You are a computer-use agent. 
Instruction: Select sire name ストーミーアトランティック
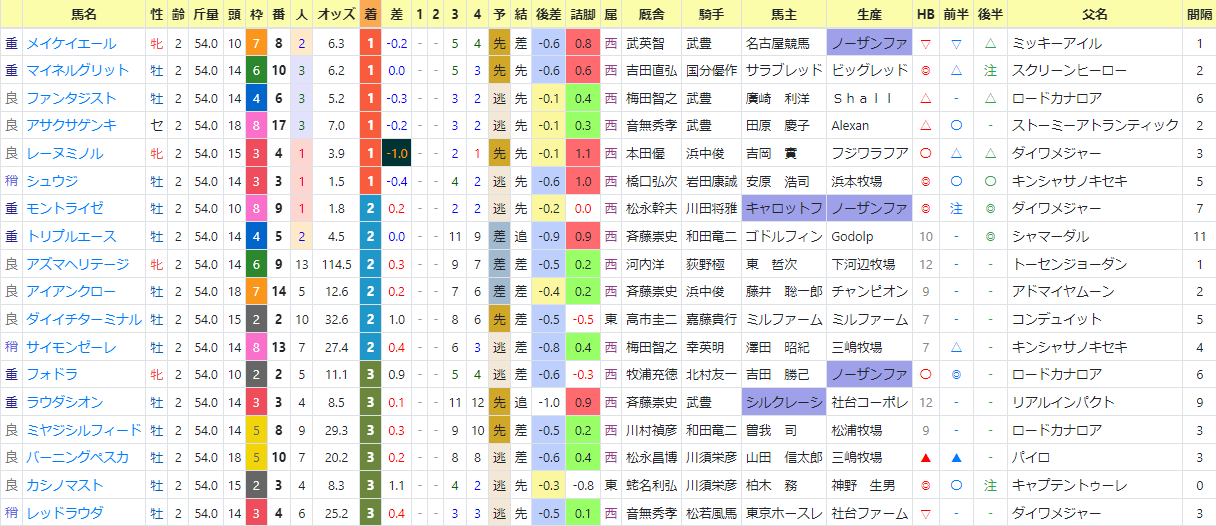1096,126
